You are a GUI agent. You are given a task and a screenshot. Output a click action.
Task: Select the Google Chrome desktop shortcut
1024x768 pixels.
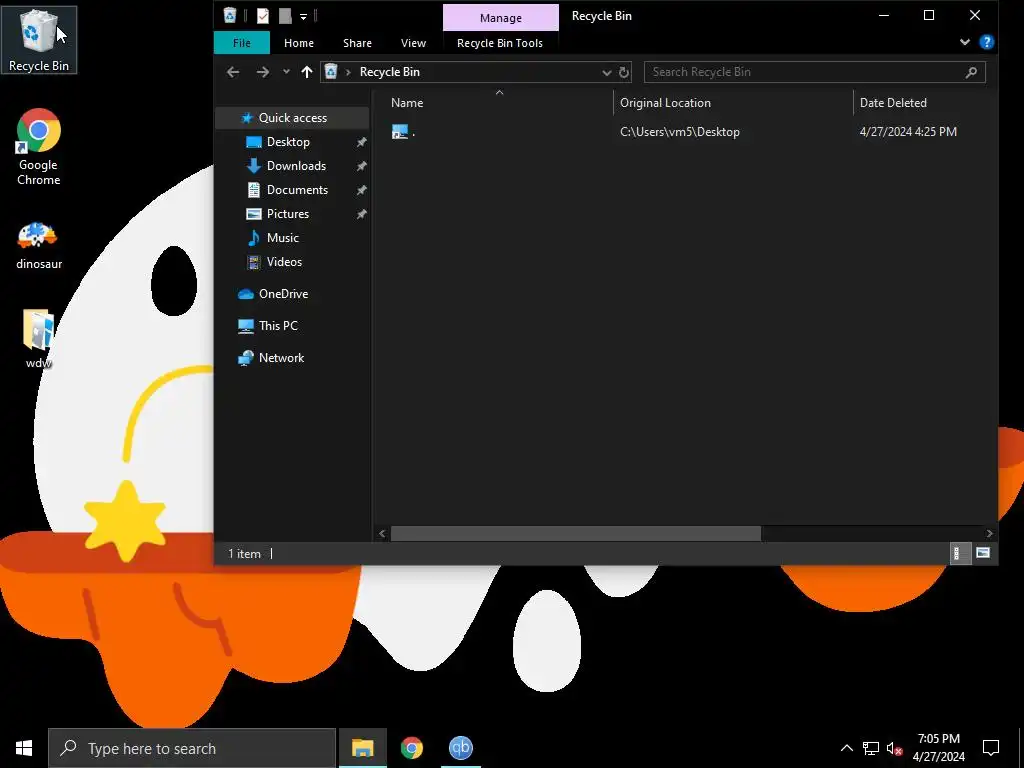[x=39, y=147]
